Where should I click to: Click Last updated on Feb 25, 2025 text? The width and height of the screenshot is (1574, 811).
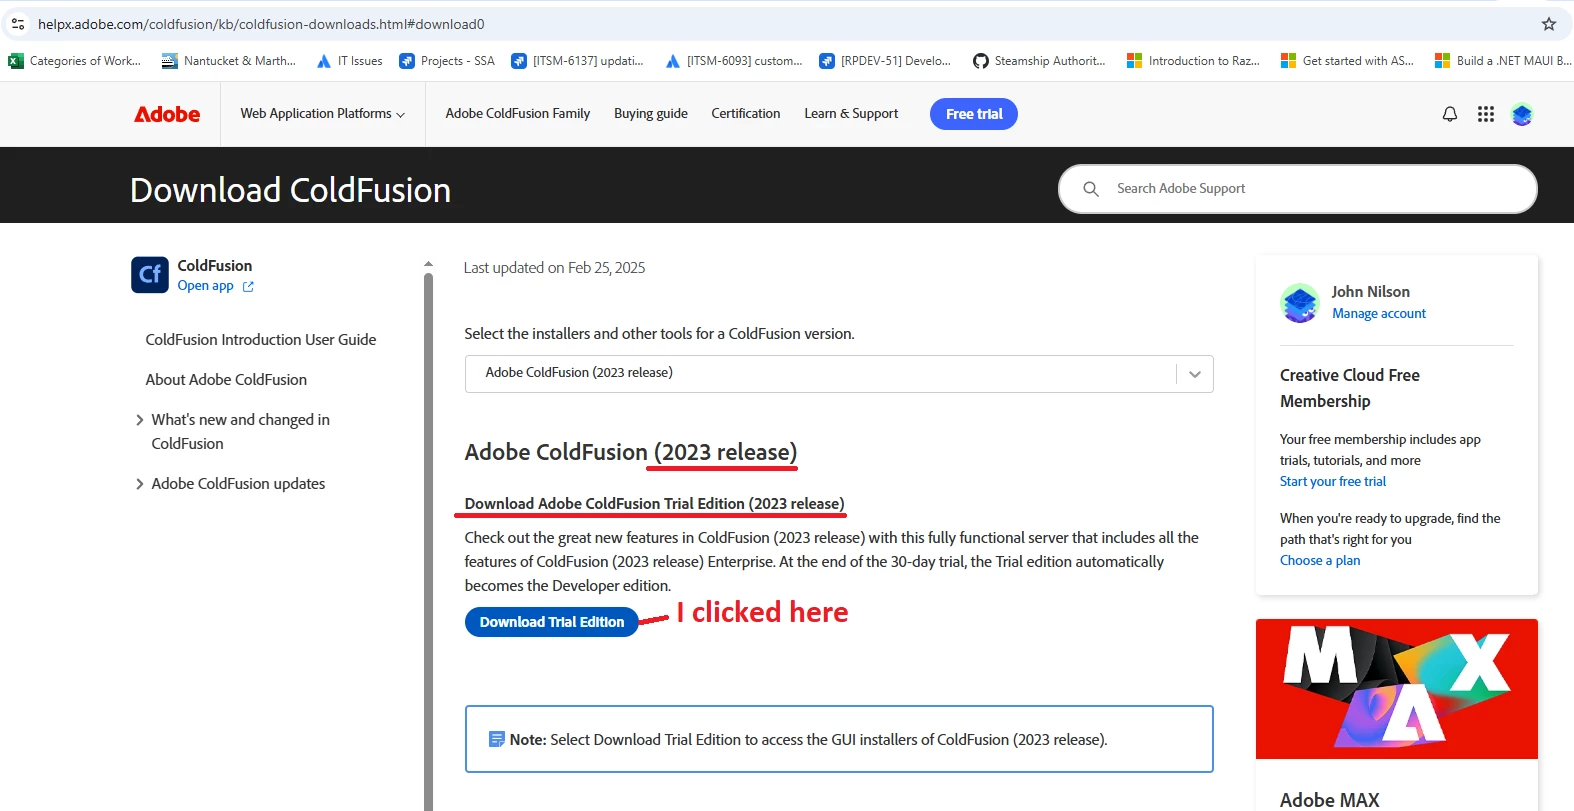554,268
